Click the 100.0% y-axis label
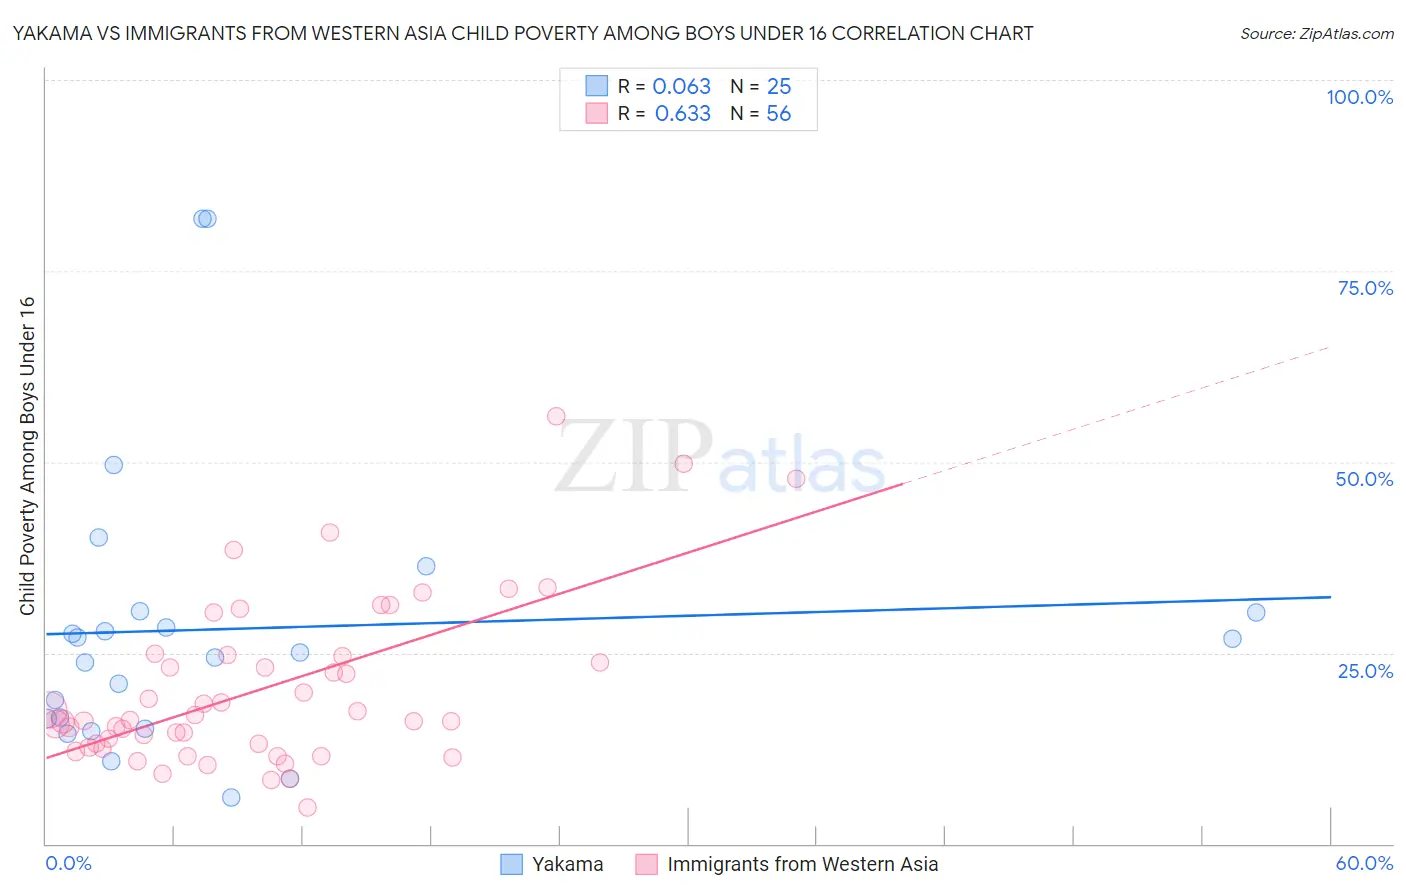This screenshot has width=1406, height=892. [x=1360, y=97]
